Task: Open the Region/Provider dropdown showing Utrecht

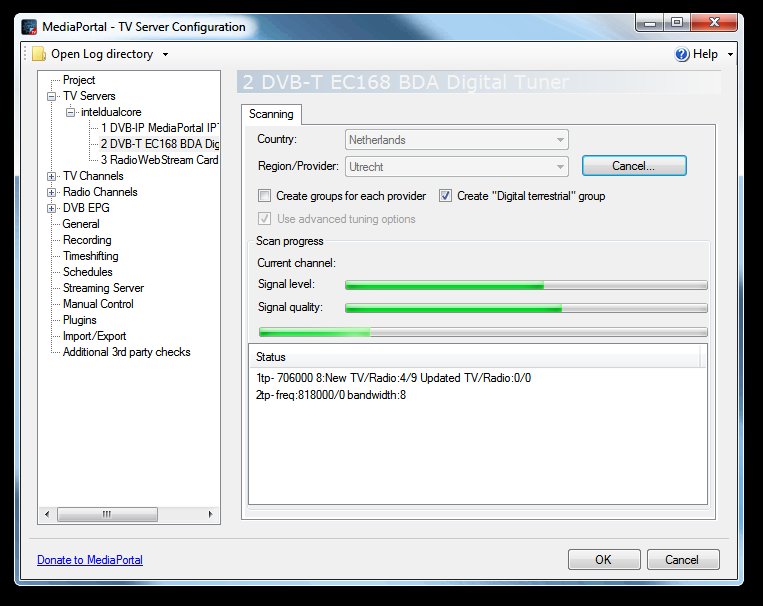Action: pyautogui.click(x=456, y=166)
